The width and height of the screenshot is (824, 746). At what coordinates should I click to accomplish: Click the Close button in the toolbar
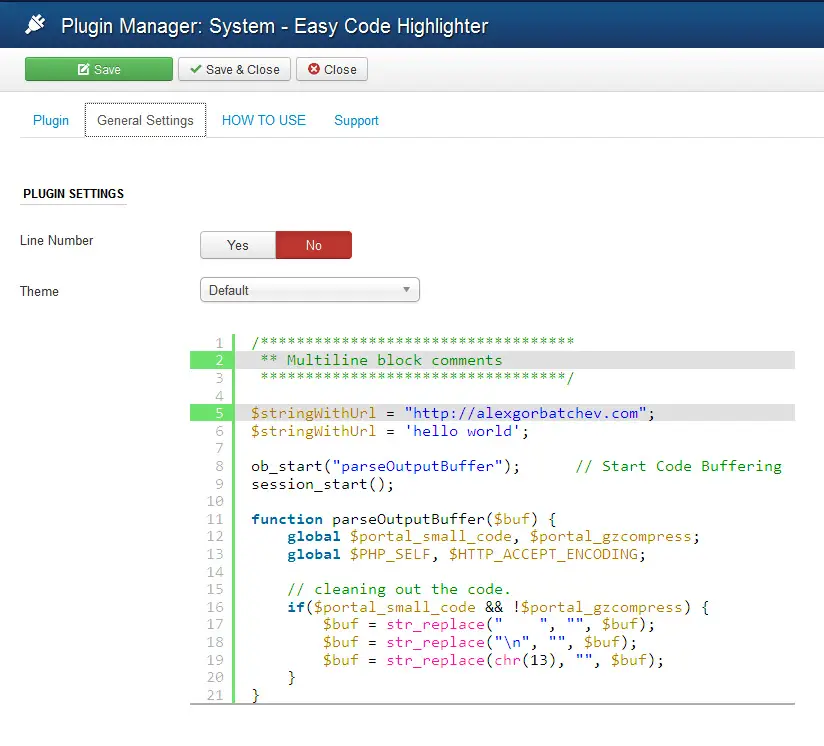pos(332,69)
